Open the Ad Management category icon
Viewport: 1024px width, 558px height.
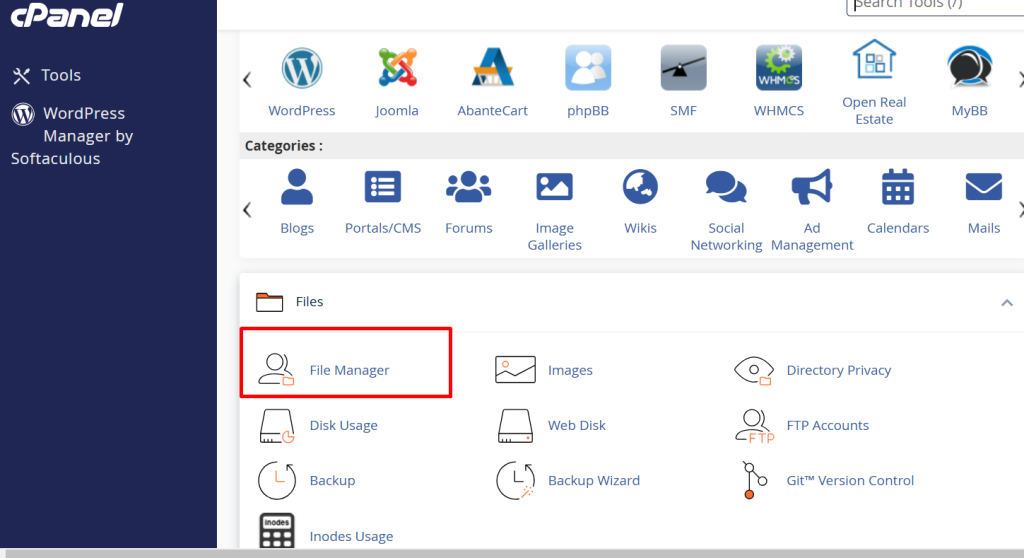(812, 187)
